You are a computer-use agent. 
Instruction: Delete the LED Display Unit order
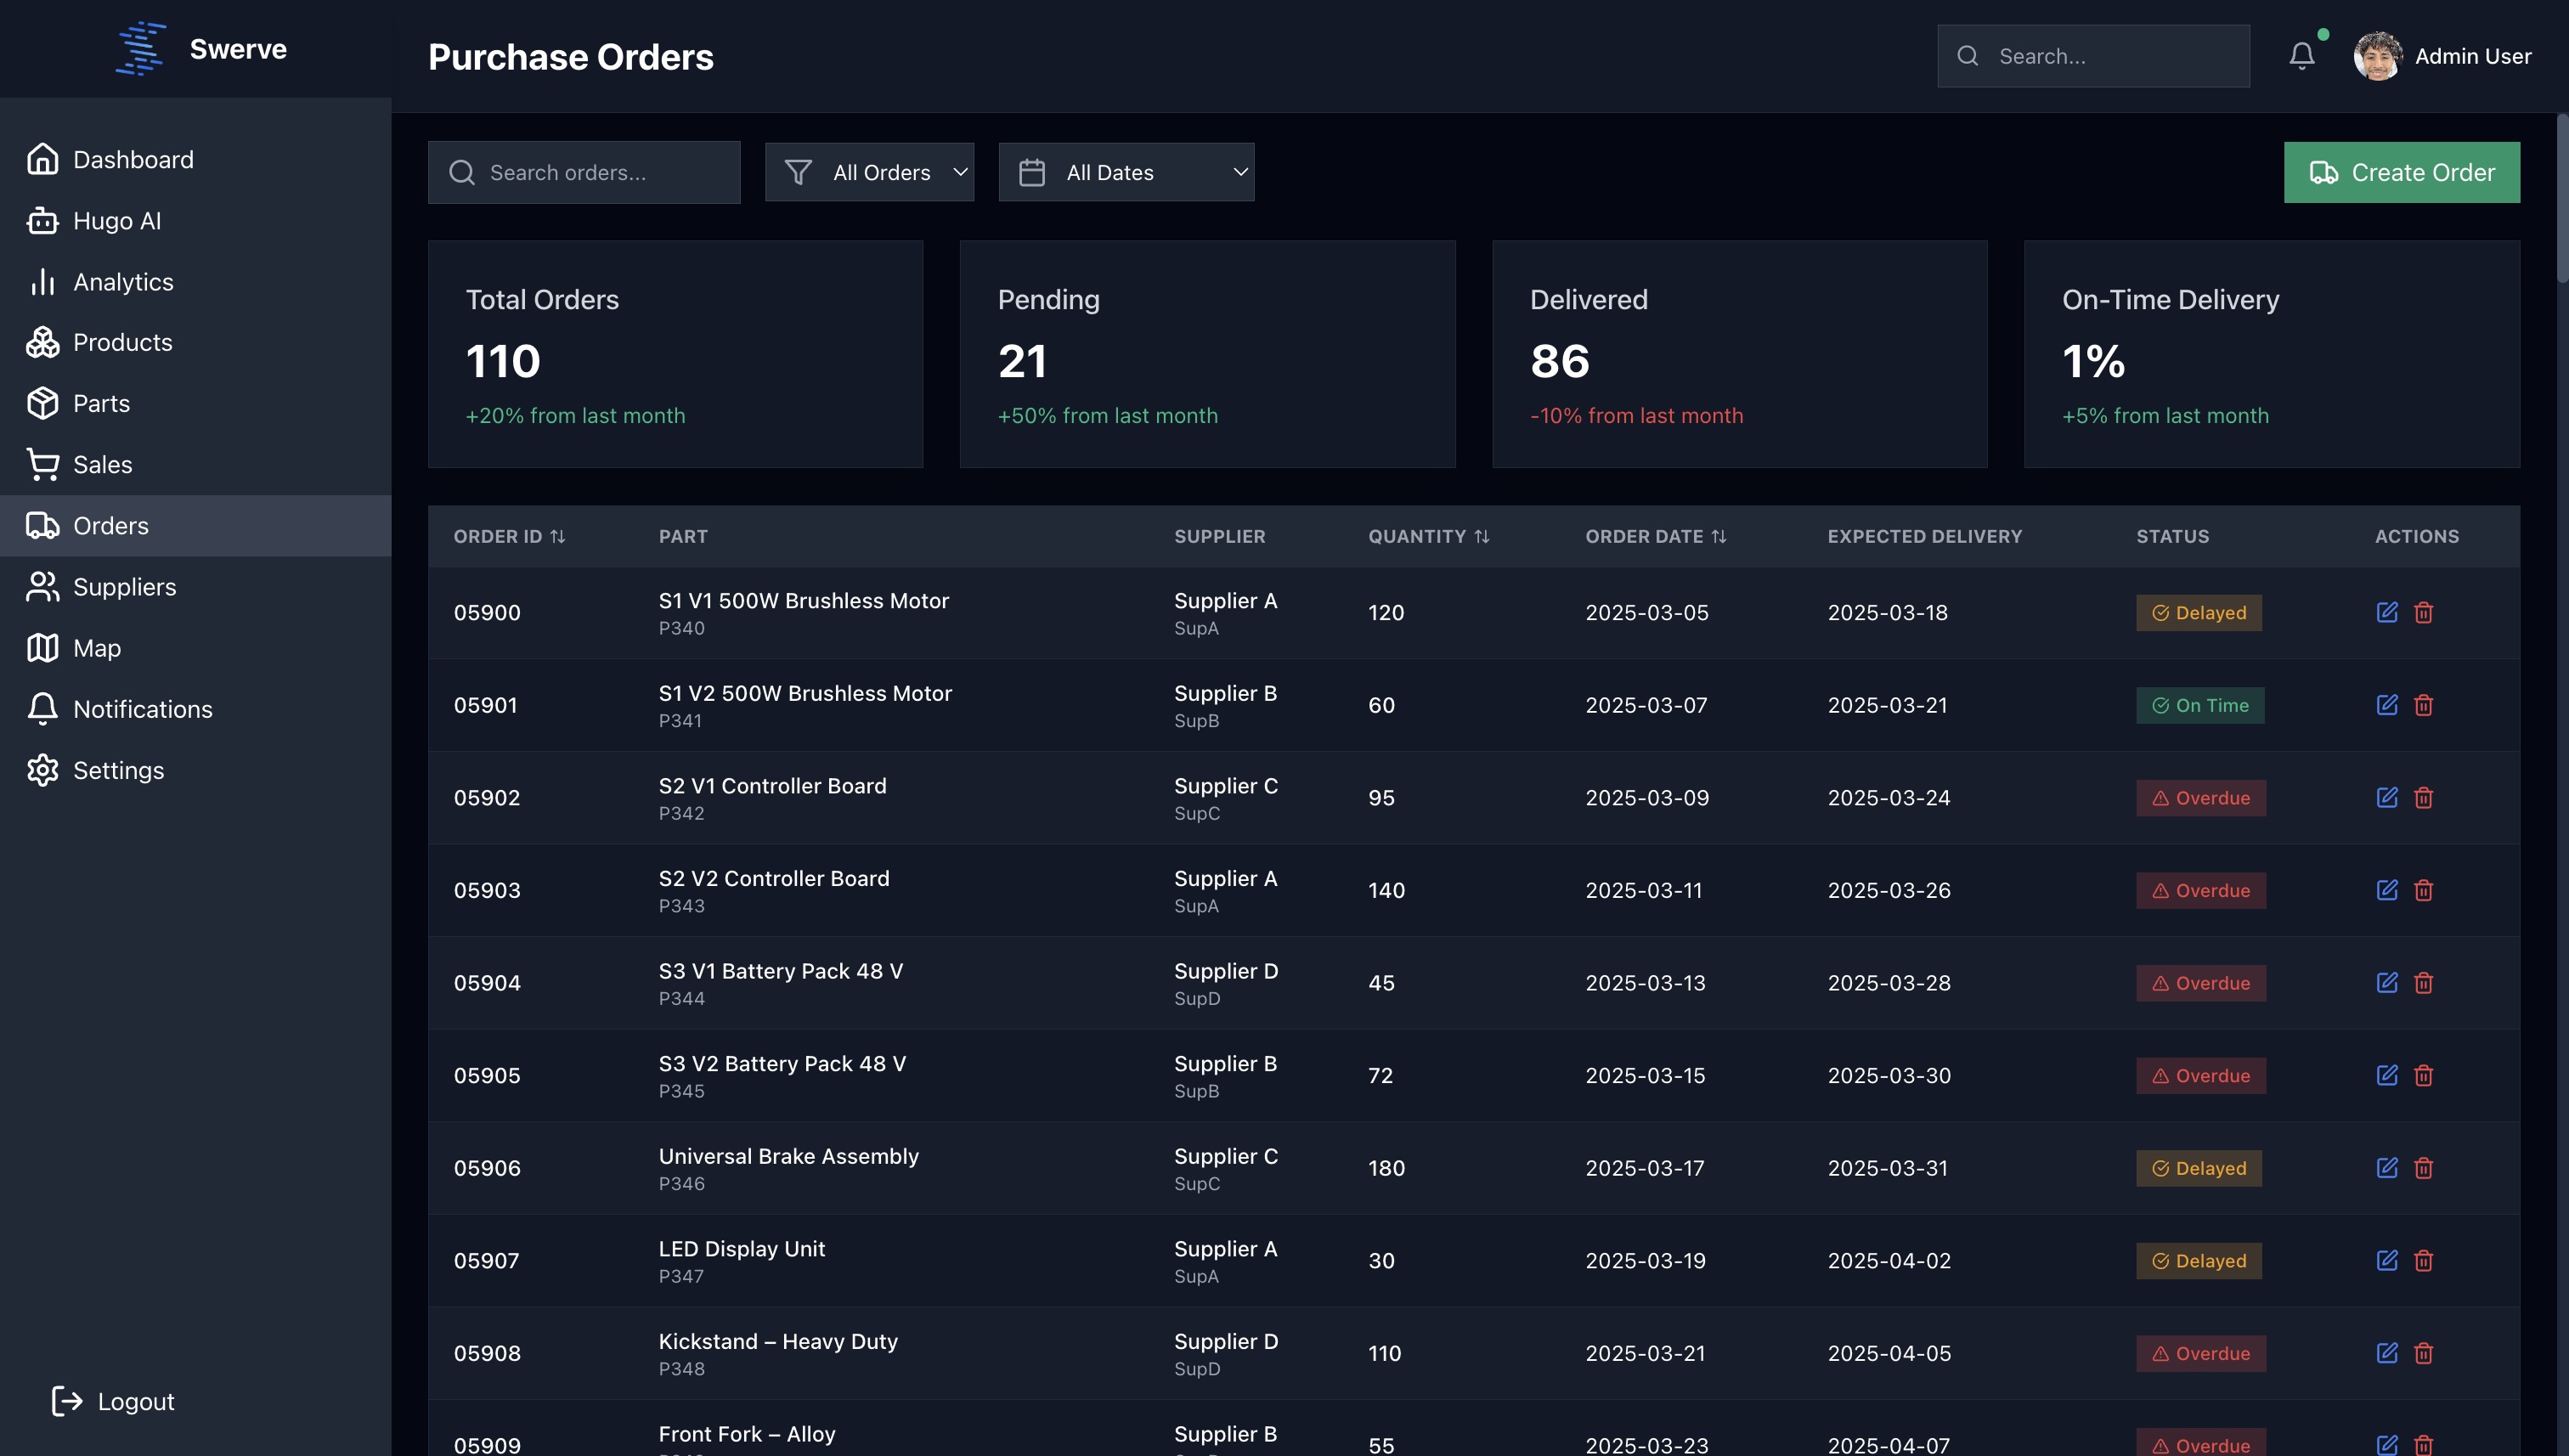point(2423,1261)
